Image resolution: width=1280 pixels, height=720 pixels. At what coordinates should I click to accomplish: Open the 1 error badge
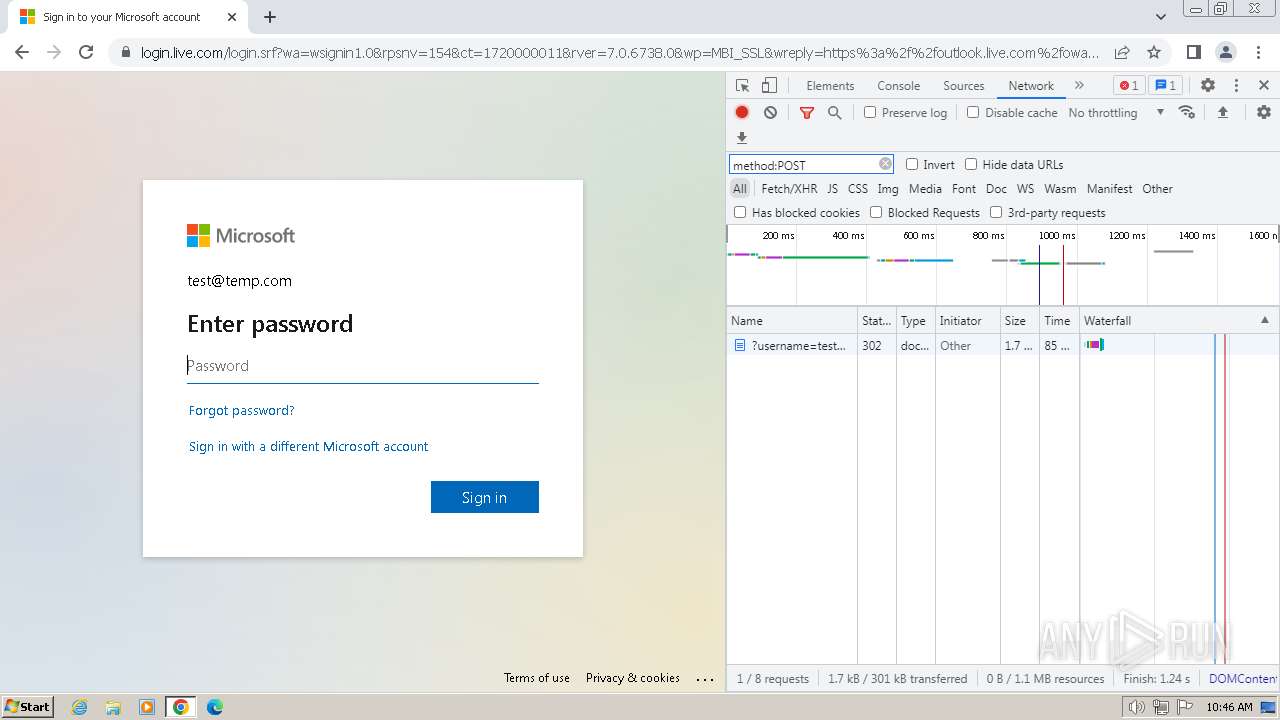tap(1129, 86)
